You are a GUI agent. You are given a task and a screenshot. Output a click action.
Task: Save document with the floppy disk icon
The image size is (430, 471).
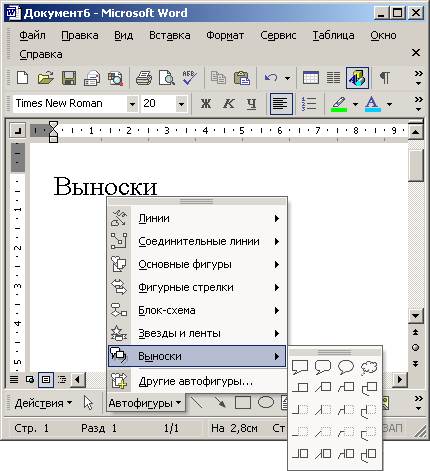coord(69,78)
